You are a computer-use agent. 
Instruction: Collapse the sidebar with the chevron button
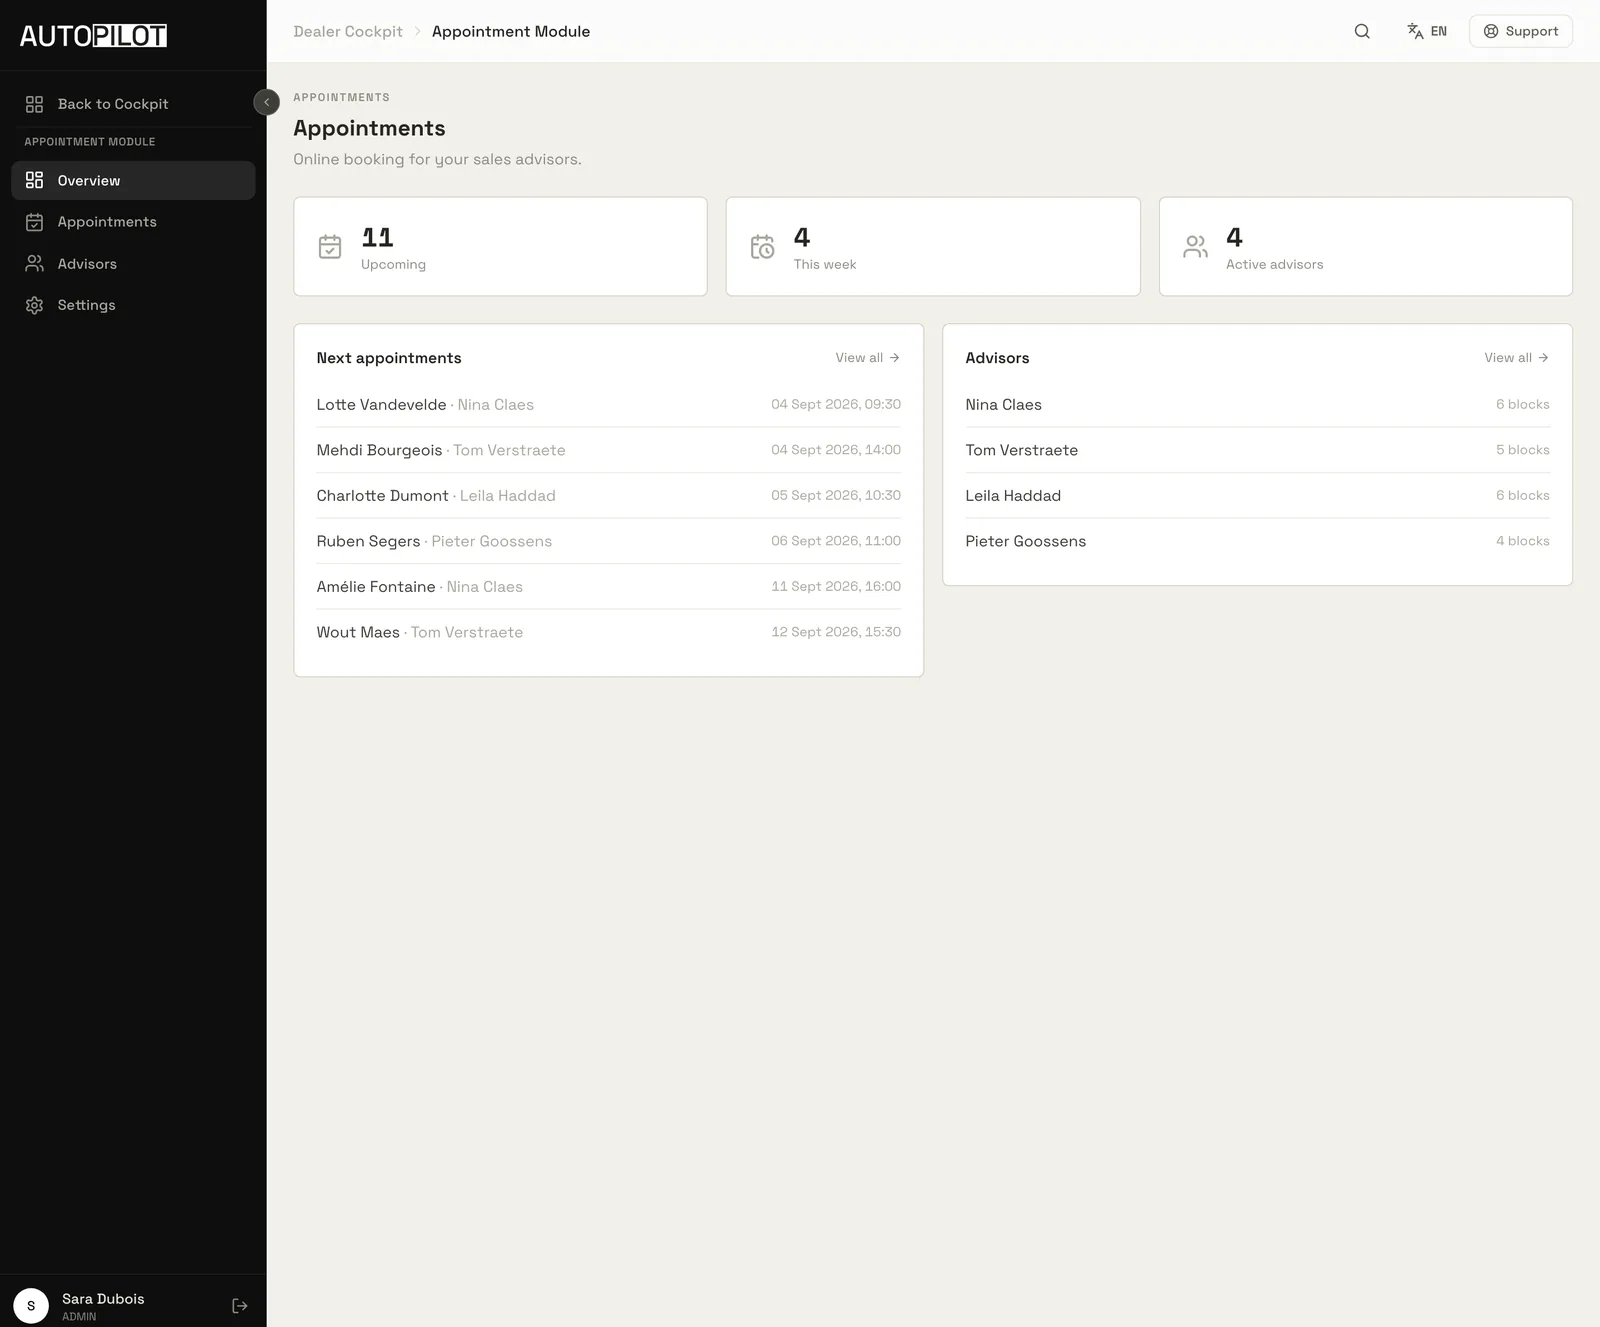pyautogui.click(x=266, y=102)
